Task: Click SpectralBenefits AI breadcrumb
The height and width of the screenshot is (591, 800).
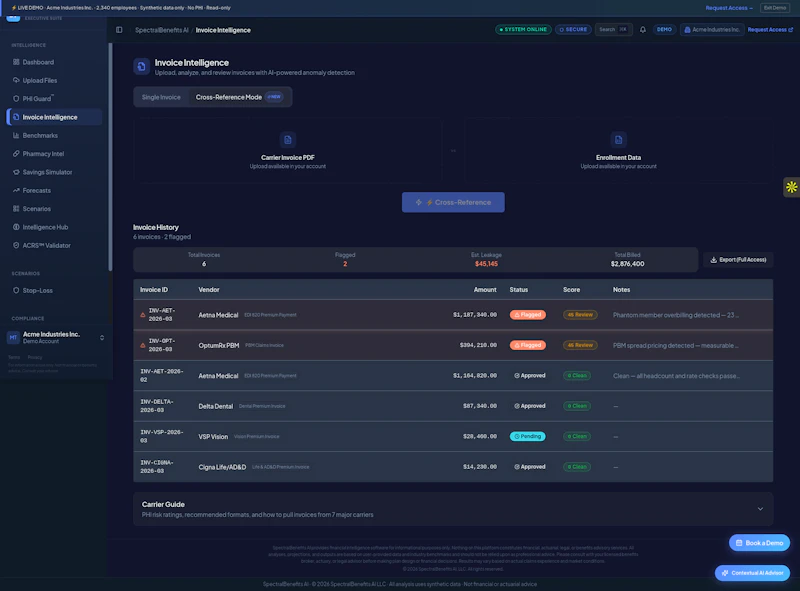Action: (x=162, y=30)
